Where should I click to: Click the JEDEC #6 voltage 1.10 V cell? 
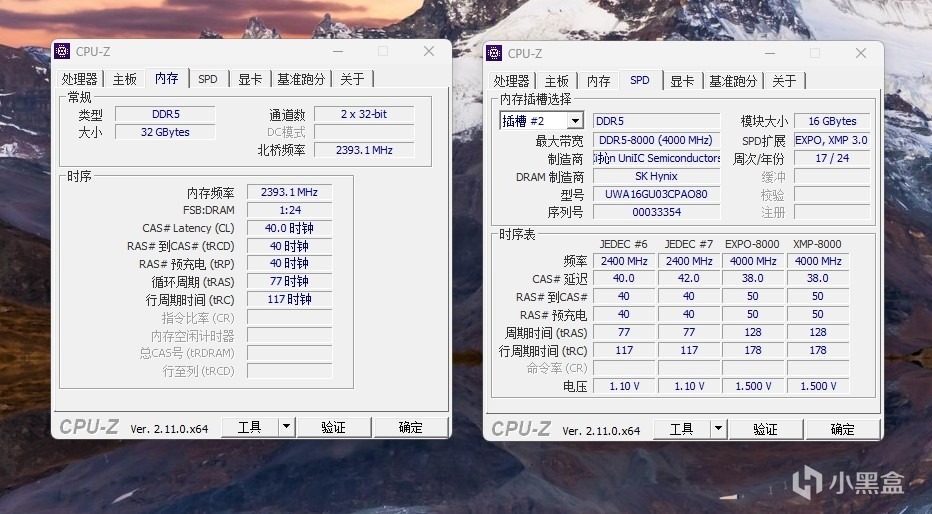click(624, 386)
